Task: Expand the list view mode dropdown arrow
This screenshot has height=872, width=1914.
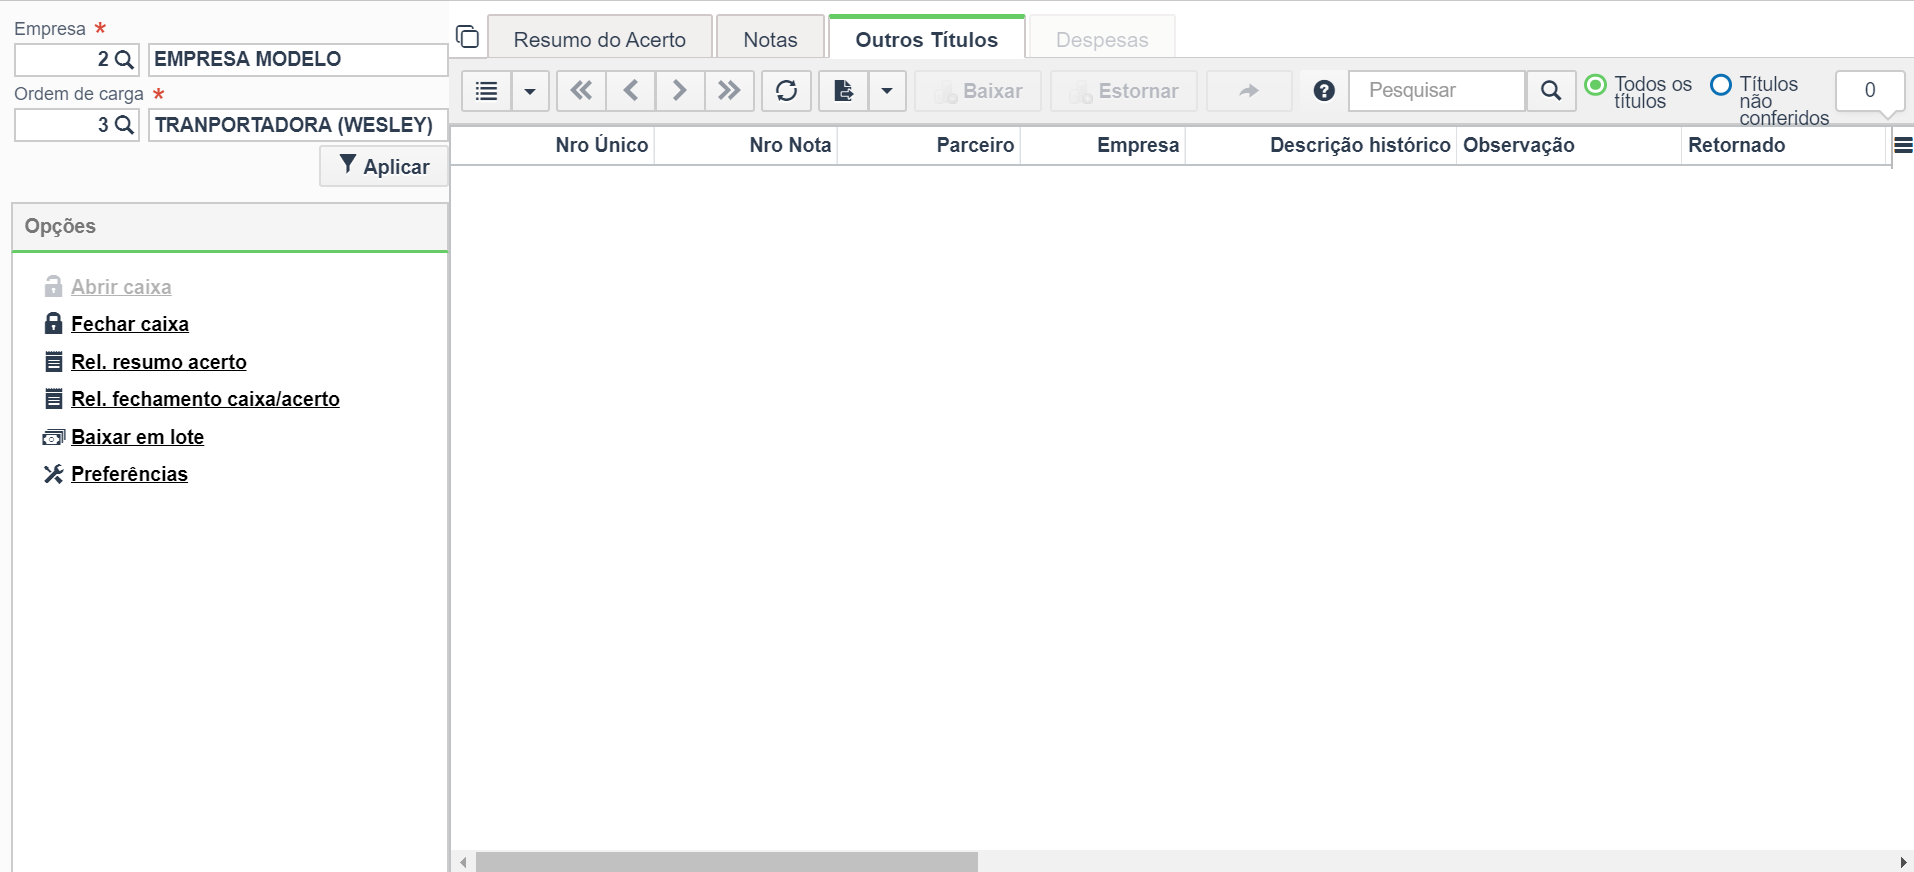Action: pyautogui.click(x=530, y=91)
